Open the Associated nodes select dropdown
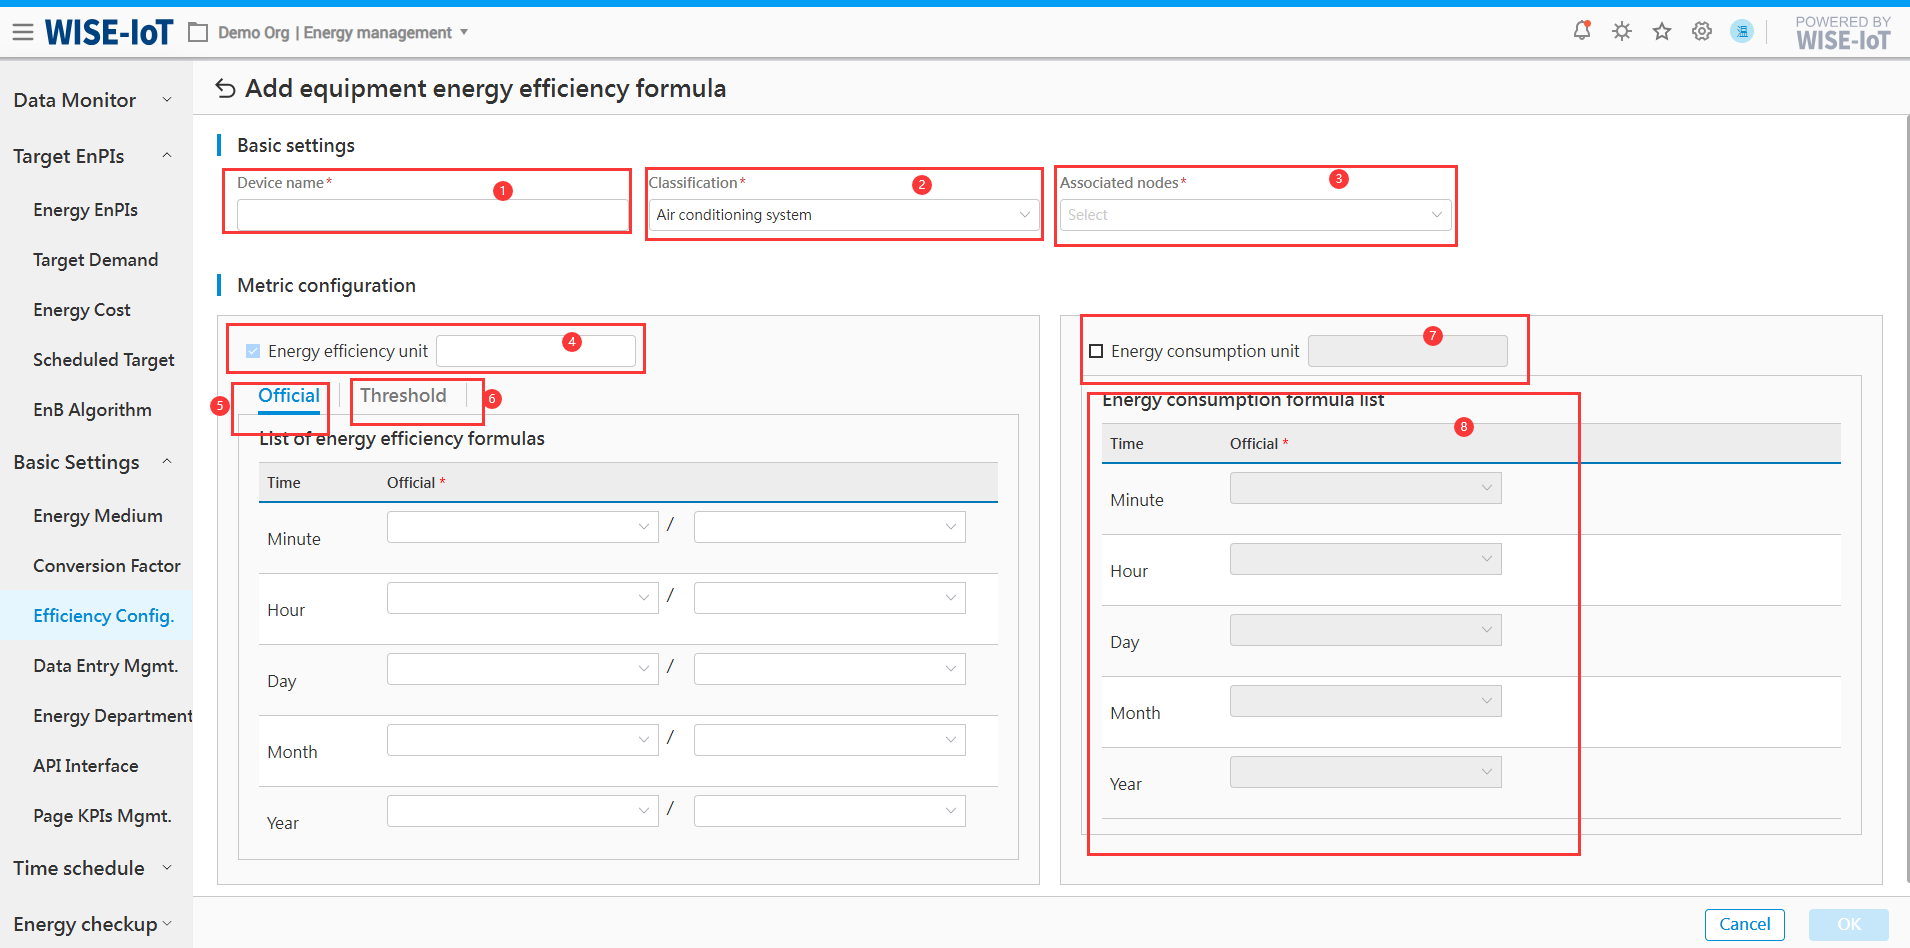Viewport: 1910px width, 948px height. click(1254, 215)
